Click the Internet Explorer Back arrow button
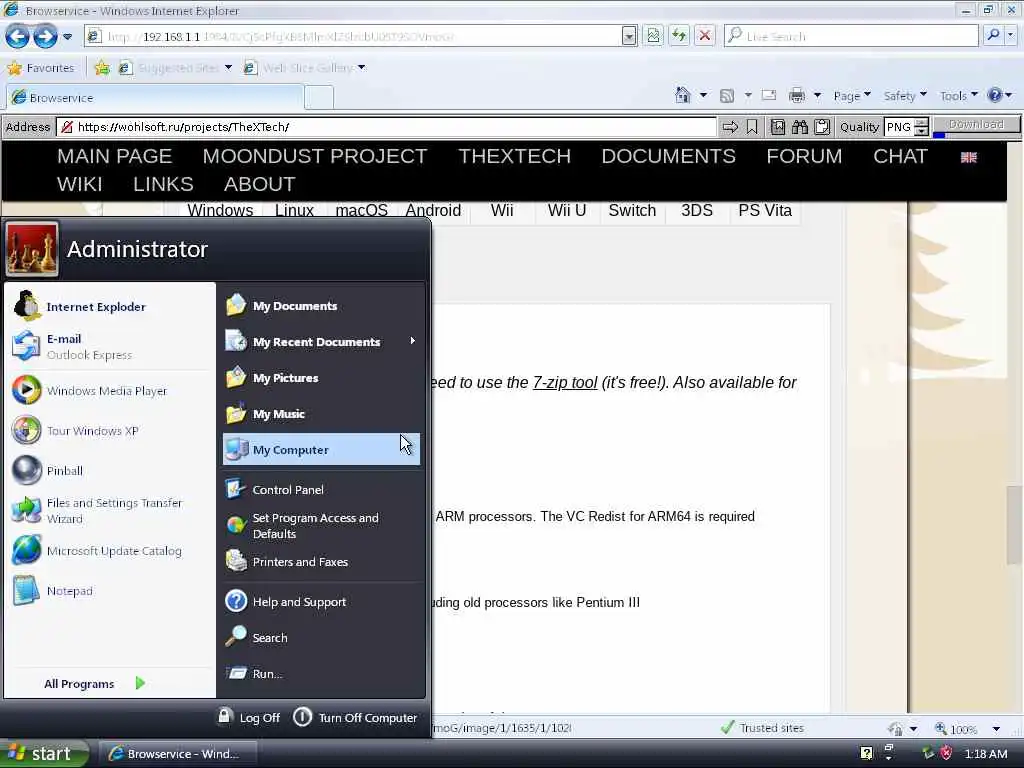1024x768 pixels. click(17, 37)
